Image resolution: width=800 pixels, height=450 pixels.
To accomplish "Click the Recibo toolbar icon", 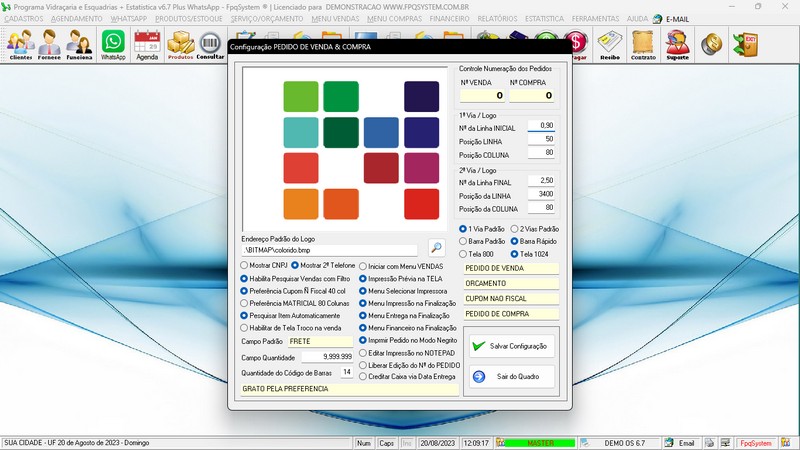I will coord(609,45).
